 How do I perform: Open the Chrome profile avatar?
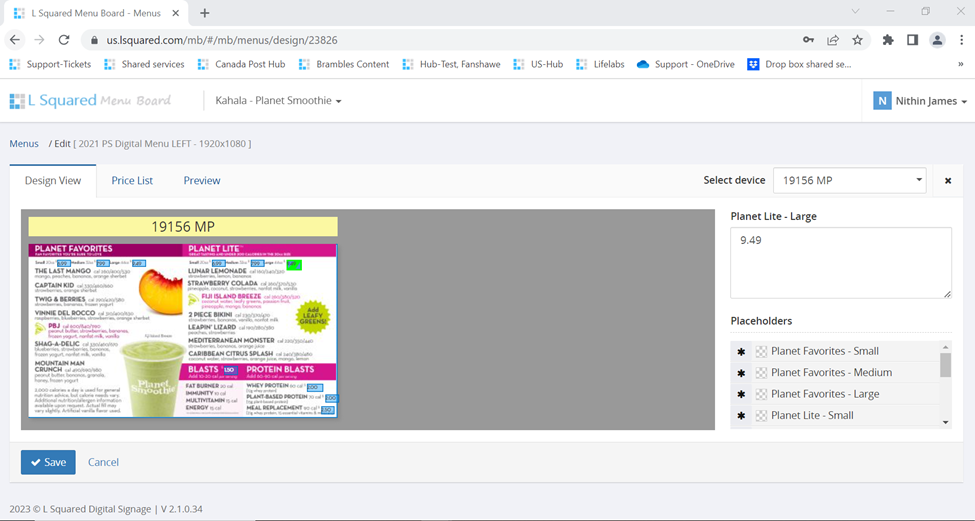pos(937,40)
